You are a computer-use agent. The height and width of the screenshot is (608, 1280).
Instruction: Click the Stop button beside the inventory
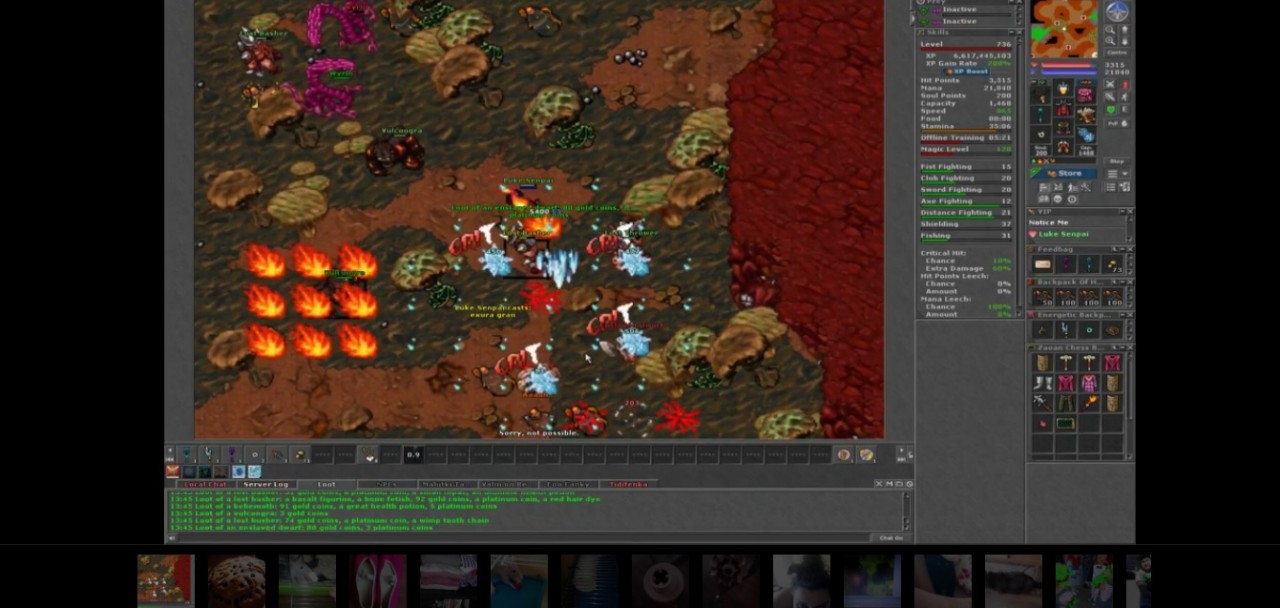[1117, 161]
